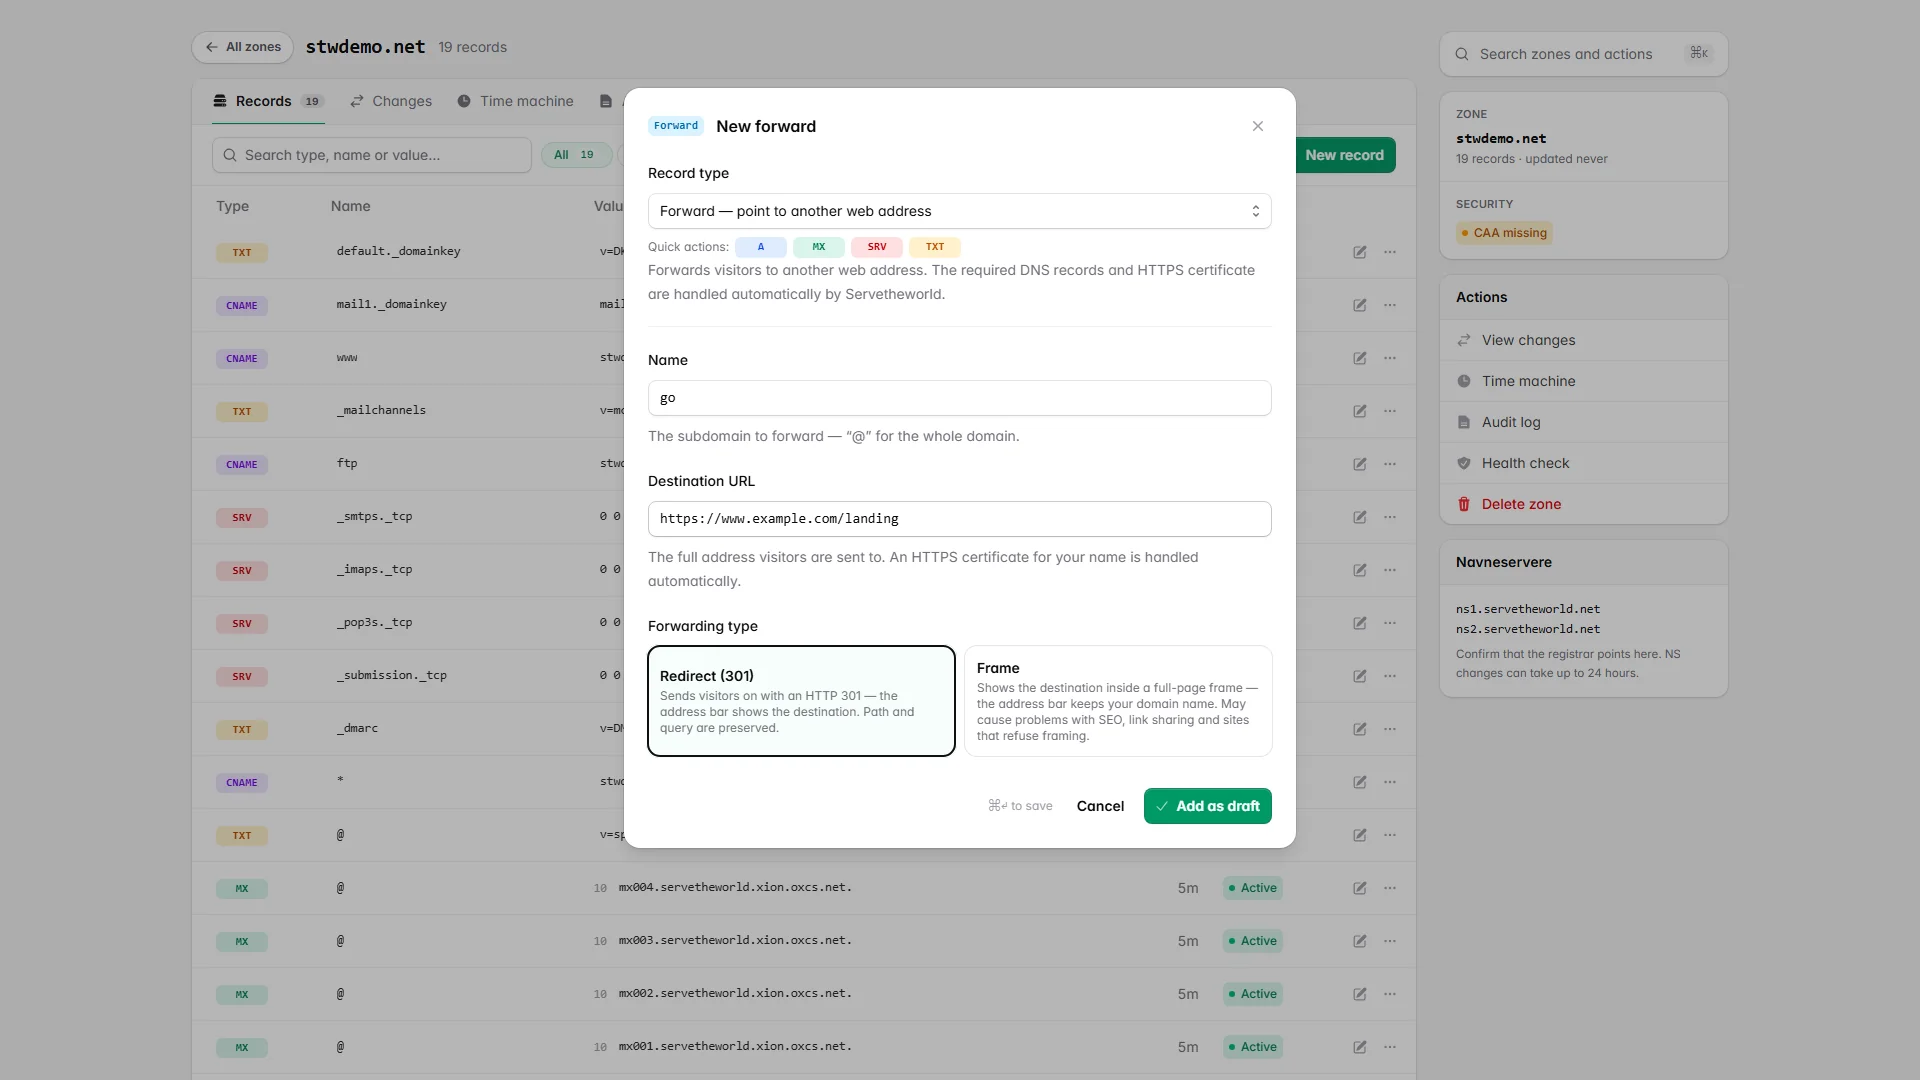Select the All 19 filter chip
The image size is (1920, 1080).
tap(575, 155)
